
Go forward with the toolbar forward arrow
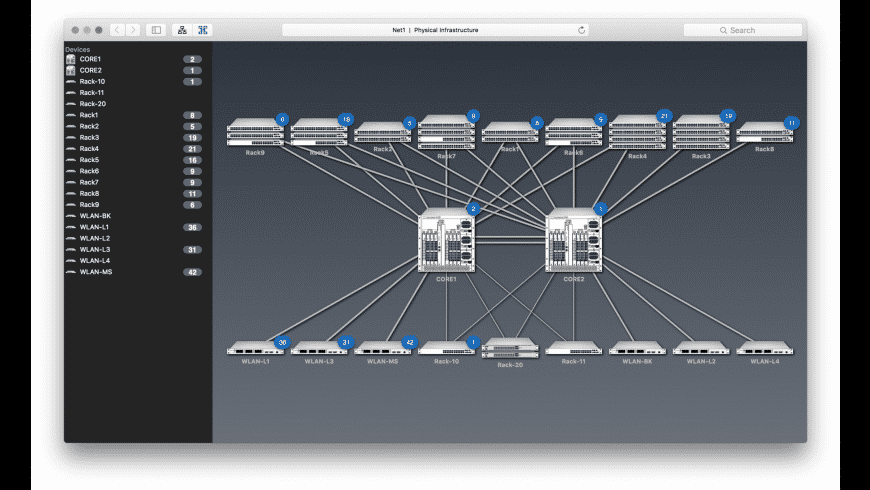point(133,30)
